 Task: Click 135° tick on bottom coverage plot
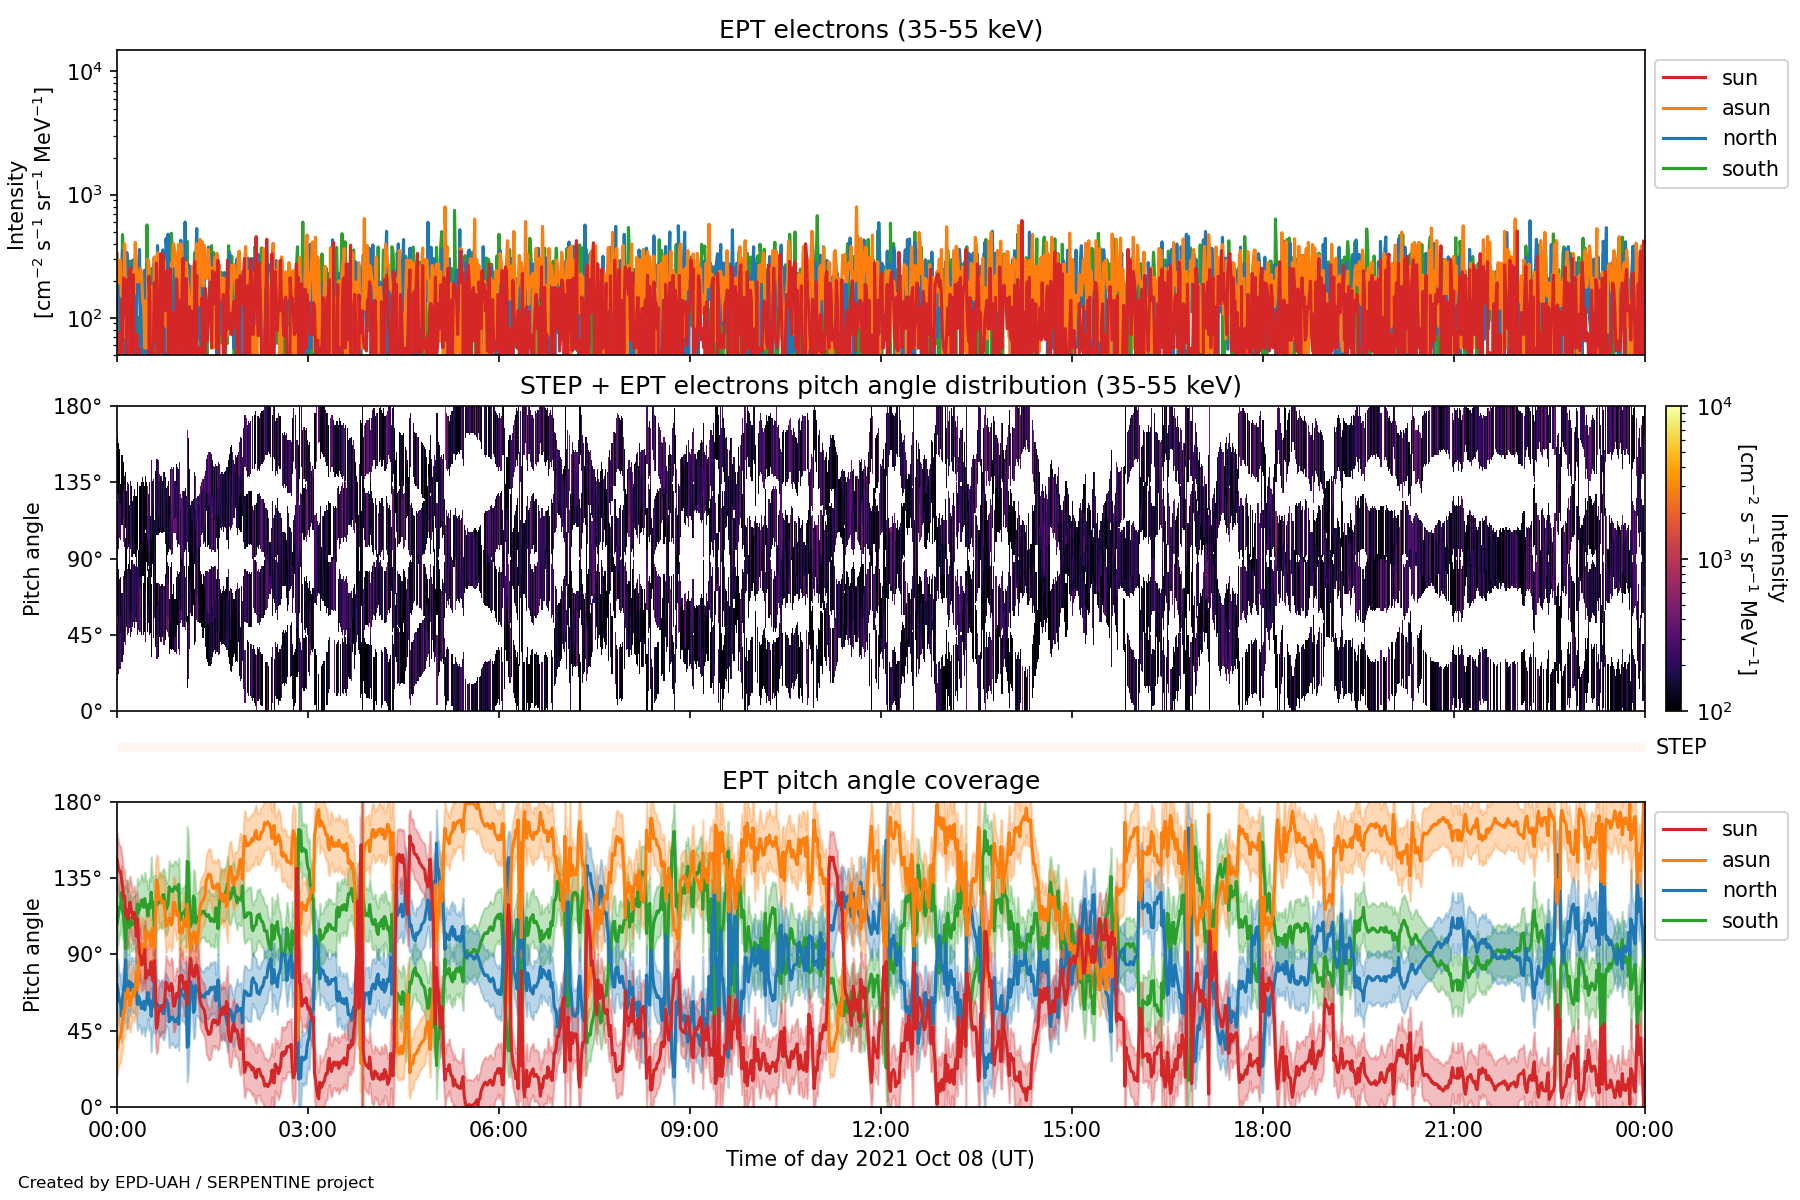[x=80, y=879]
